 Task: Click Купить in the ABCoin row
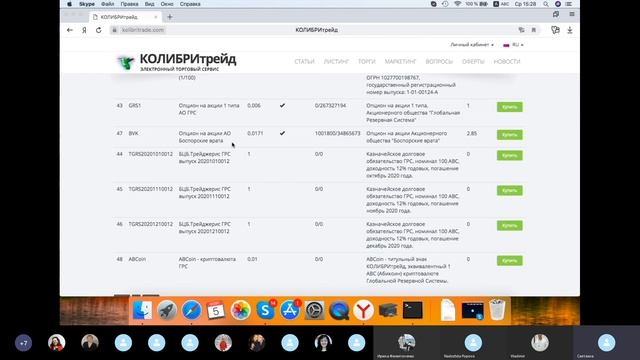point(509,261)
